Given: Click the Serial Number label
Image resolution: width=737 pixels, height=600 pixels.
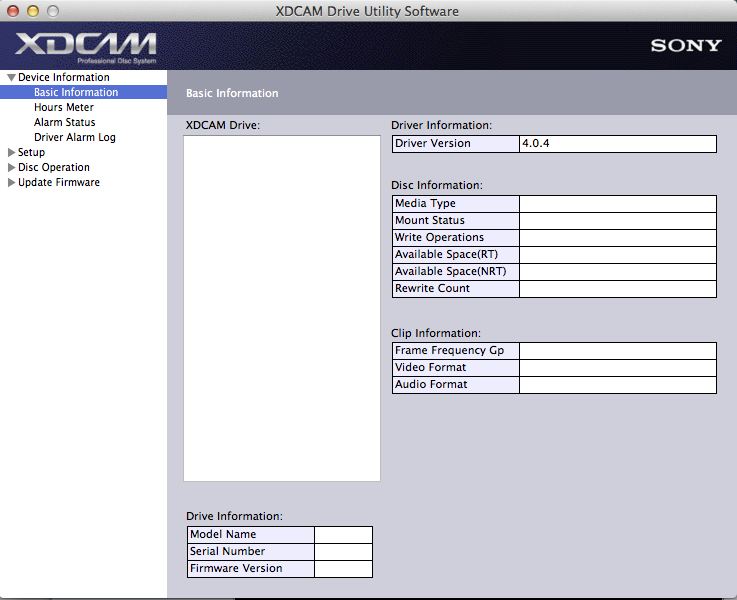Looking at the screenshot, I should click(227, 551).
